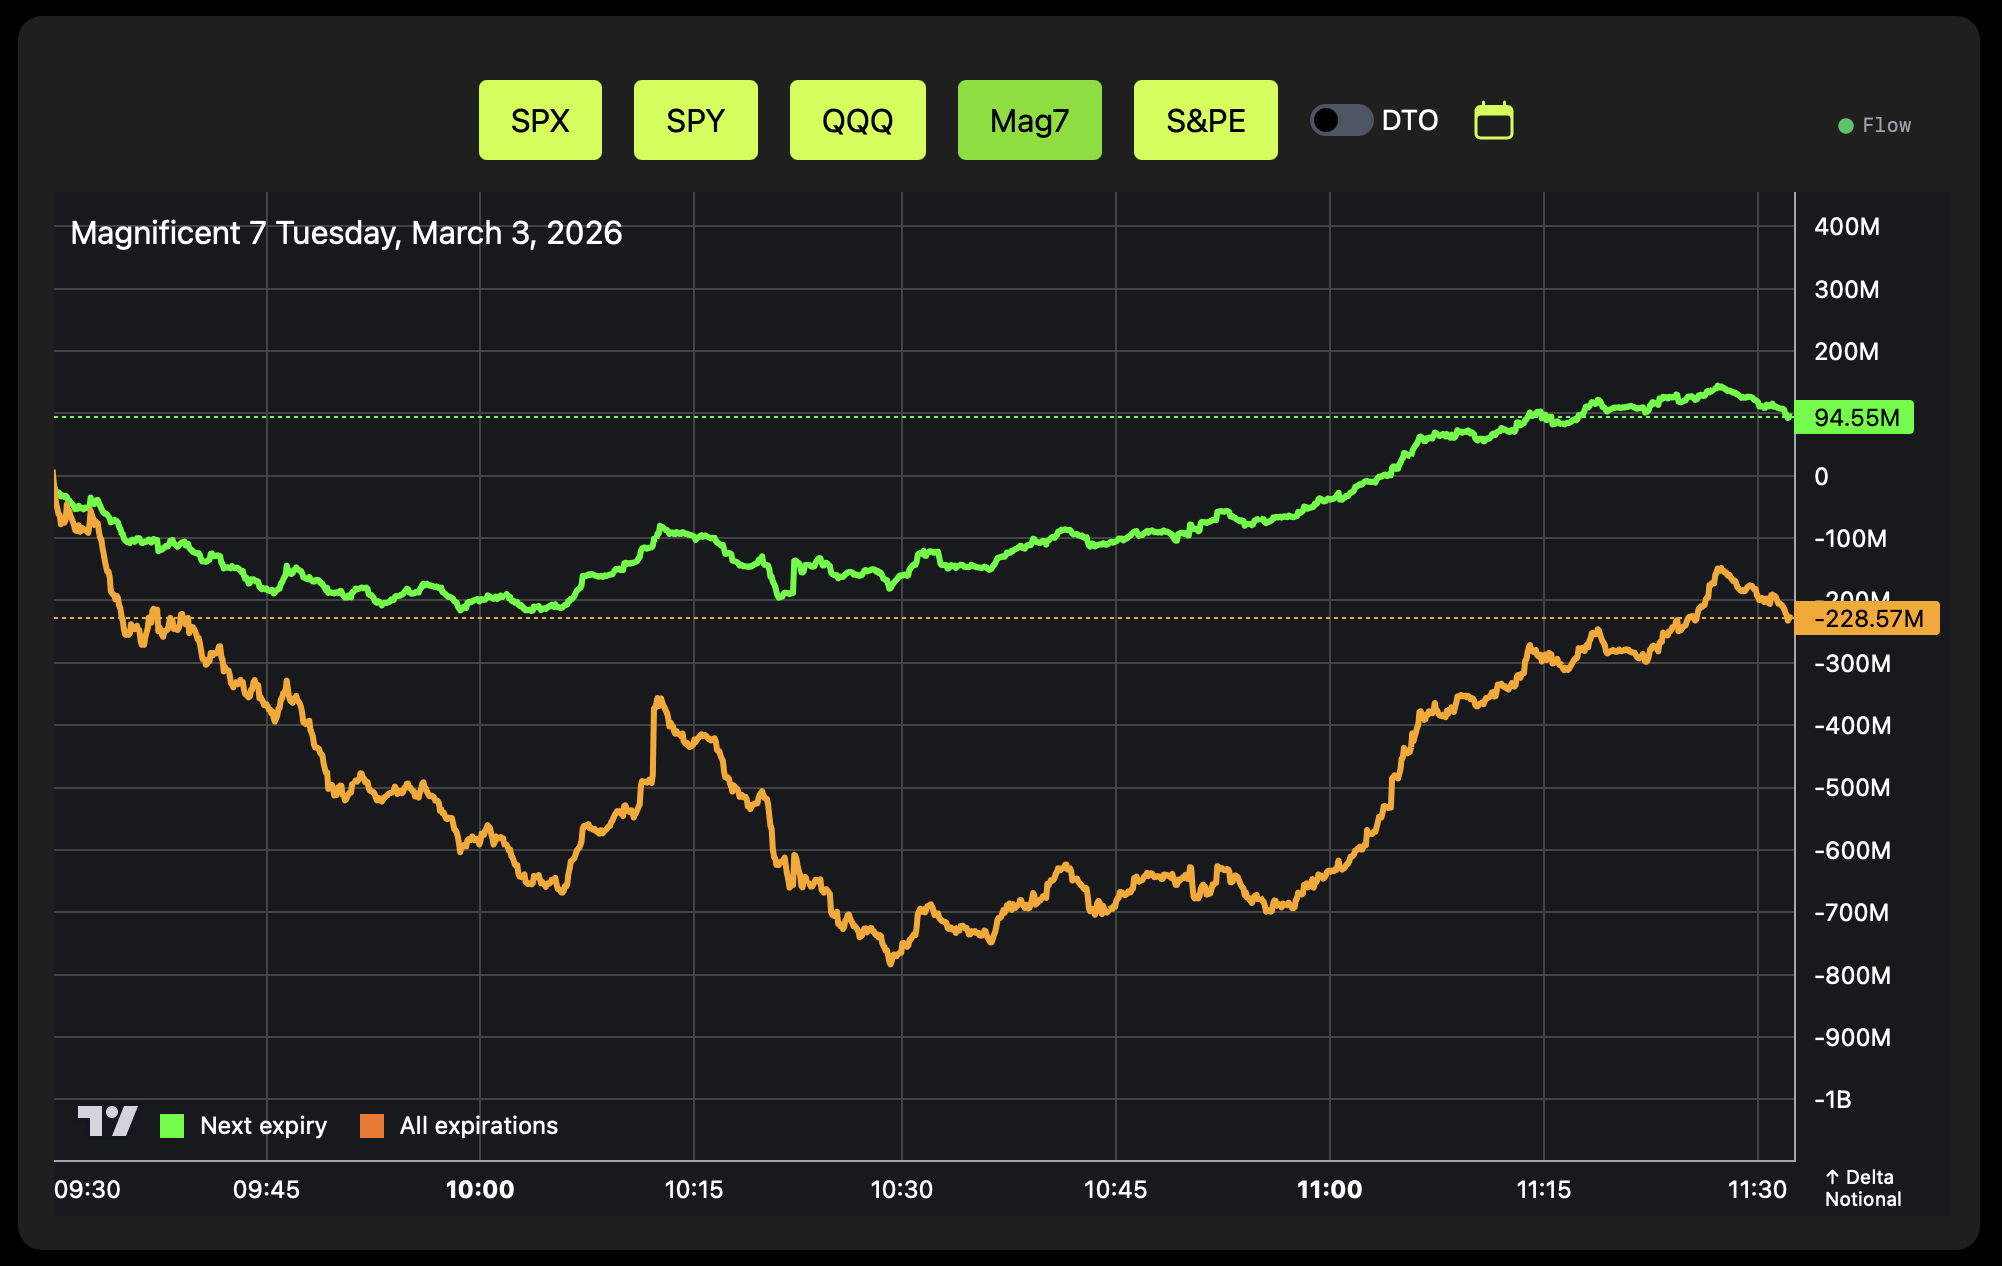Click the 11:00 time axis label
Viewport: 2002px width, 1266px height.
pos(1329,1190)
